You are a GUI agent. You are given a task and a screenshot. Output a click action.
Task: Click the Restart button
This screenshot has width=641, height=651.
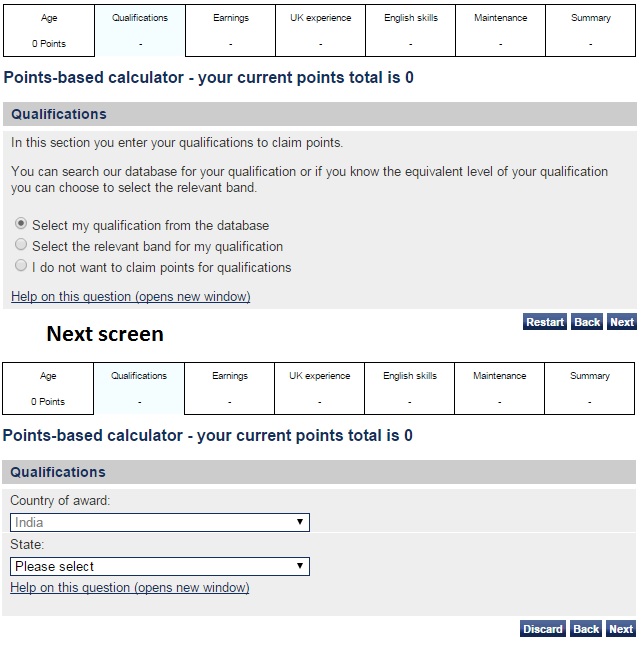(x=545, y=322)
